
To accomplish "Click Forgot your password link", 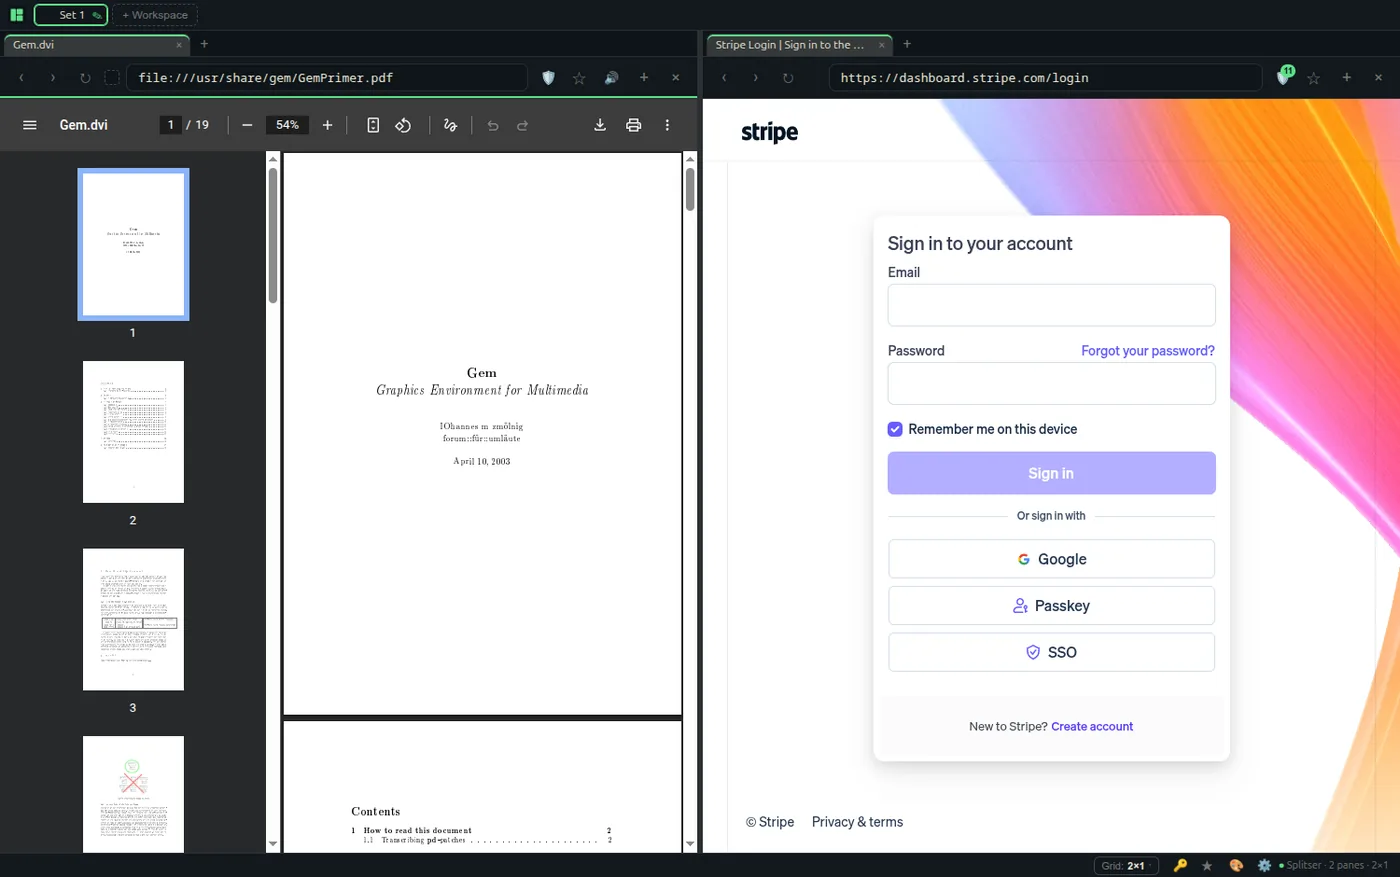I will (x=1148, y=351).
